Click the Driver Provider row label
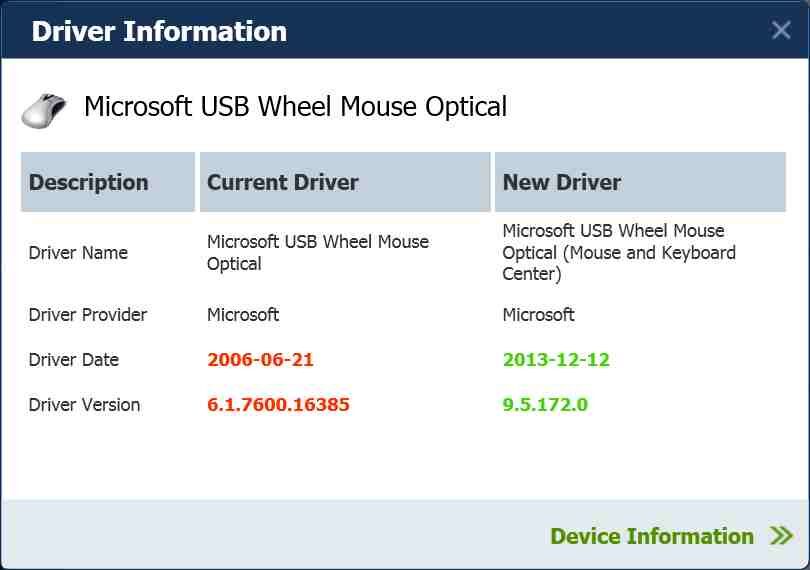Viewport: 810px width, 570px height. click(88, 315)
